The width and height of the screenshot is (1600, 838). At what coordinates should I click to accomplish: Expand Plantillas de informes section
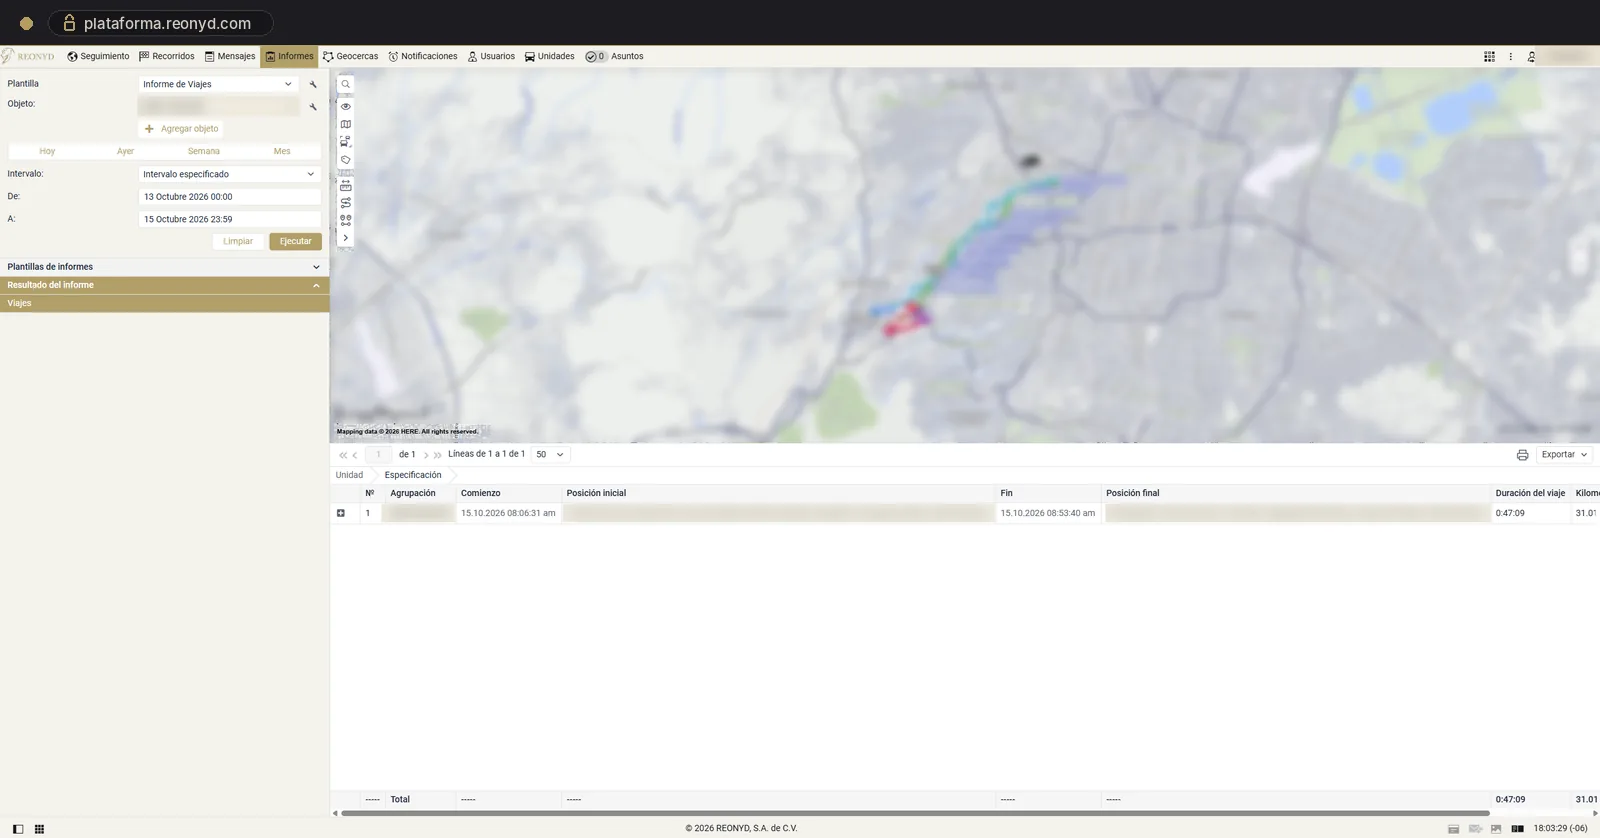(164, 267)
